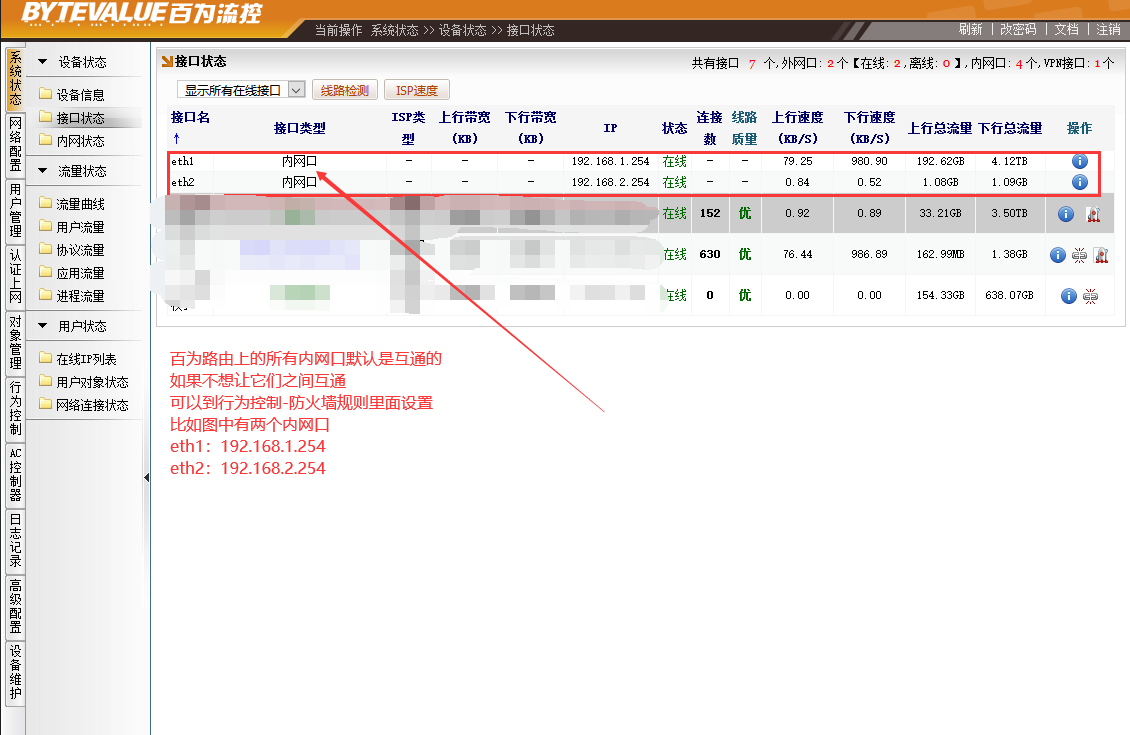Click the info icon in the 154.33GB row
Screen dimensions: 1130x735
tap(1068, 296)
